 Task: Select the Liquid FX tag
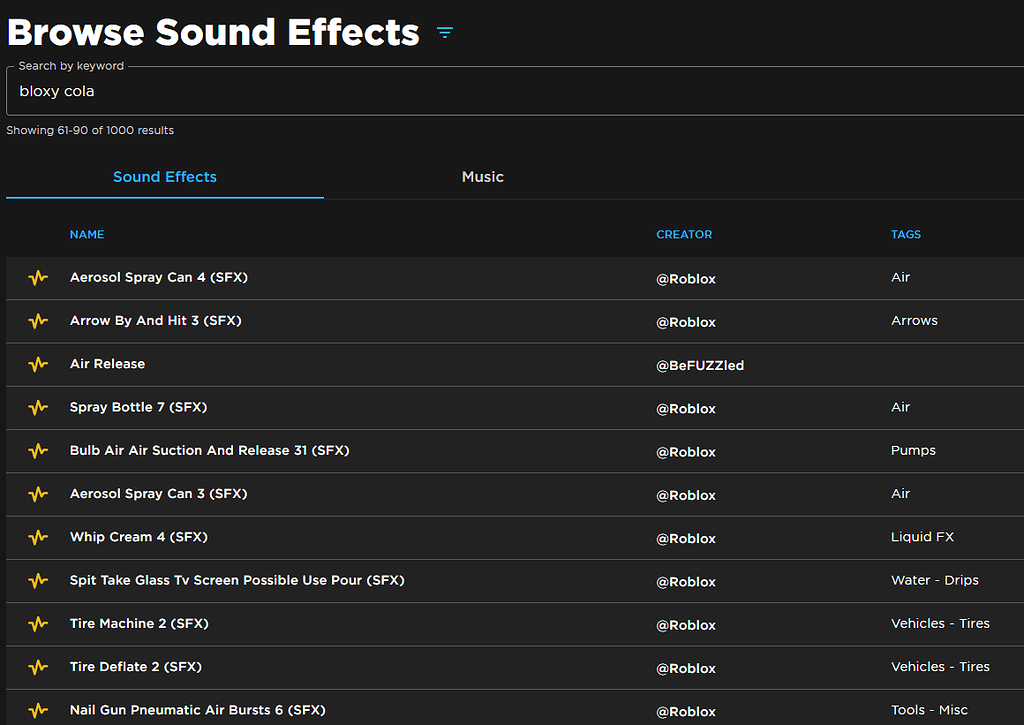[922, 537]
